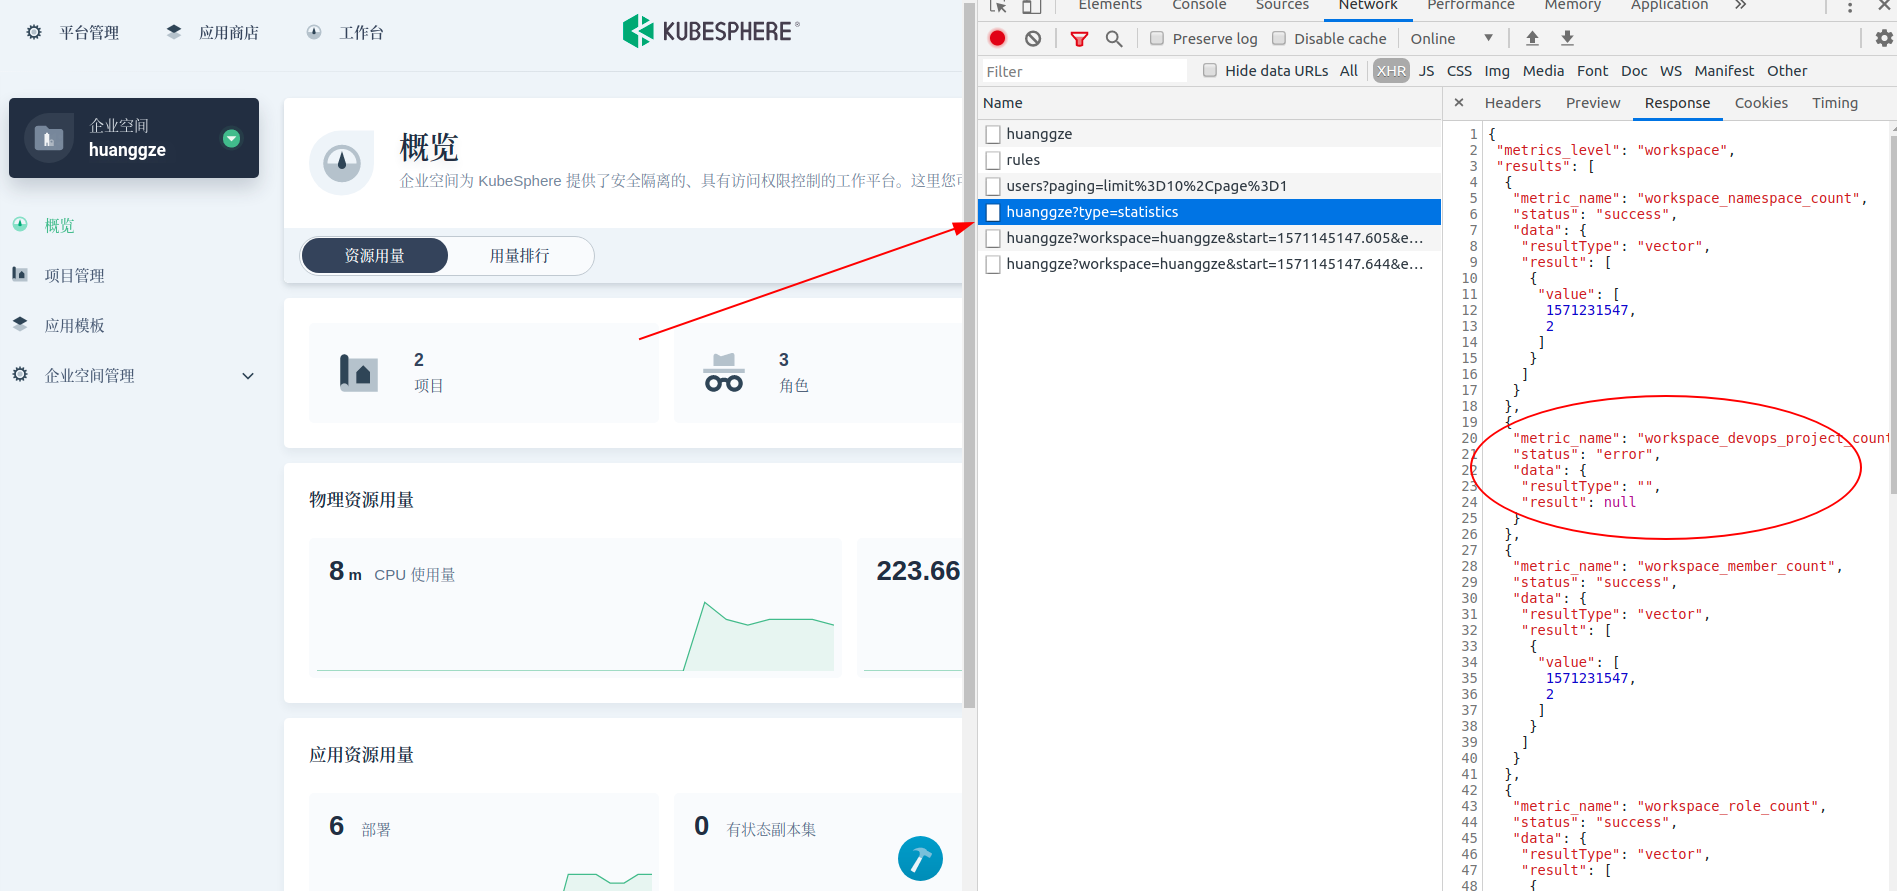Click the projects count card icon
The image size is (1897, 891).
point(359,373)
